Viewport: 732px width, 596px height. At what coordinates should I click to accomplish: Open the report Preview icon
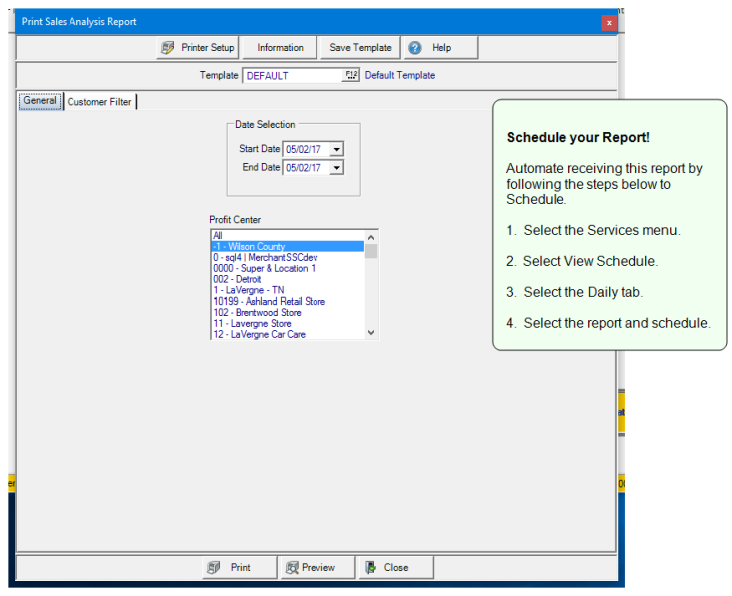292,567
